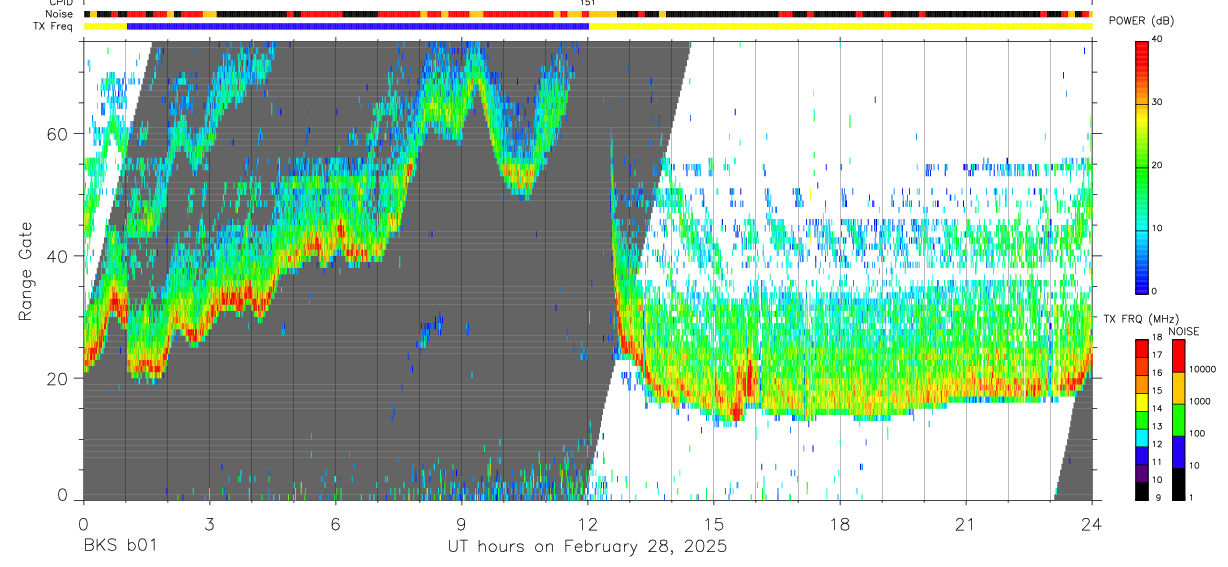Select the NOISE colorbar

1179,419
